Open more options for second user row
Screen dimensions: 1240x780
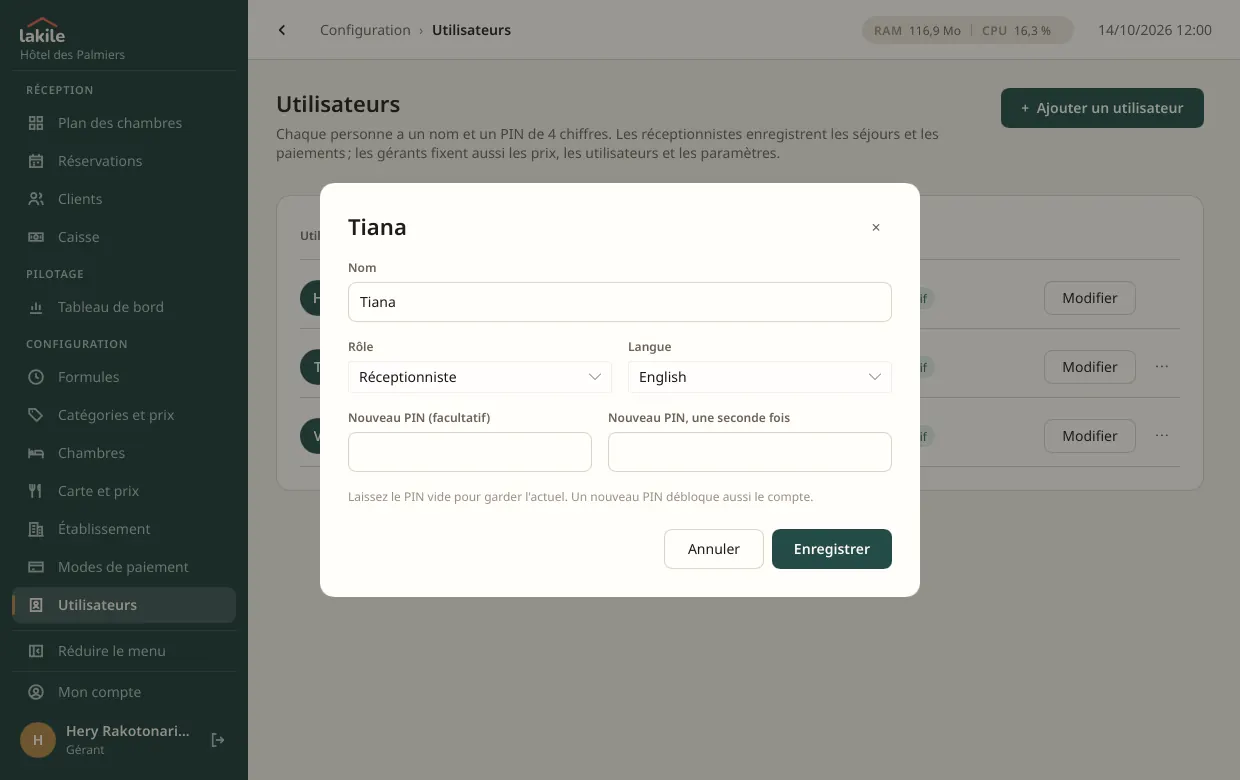[1162, 367]
